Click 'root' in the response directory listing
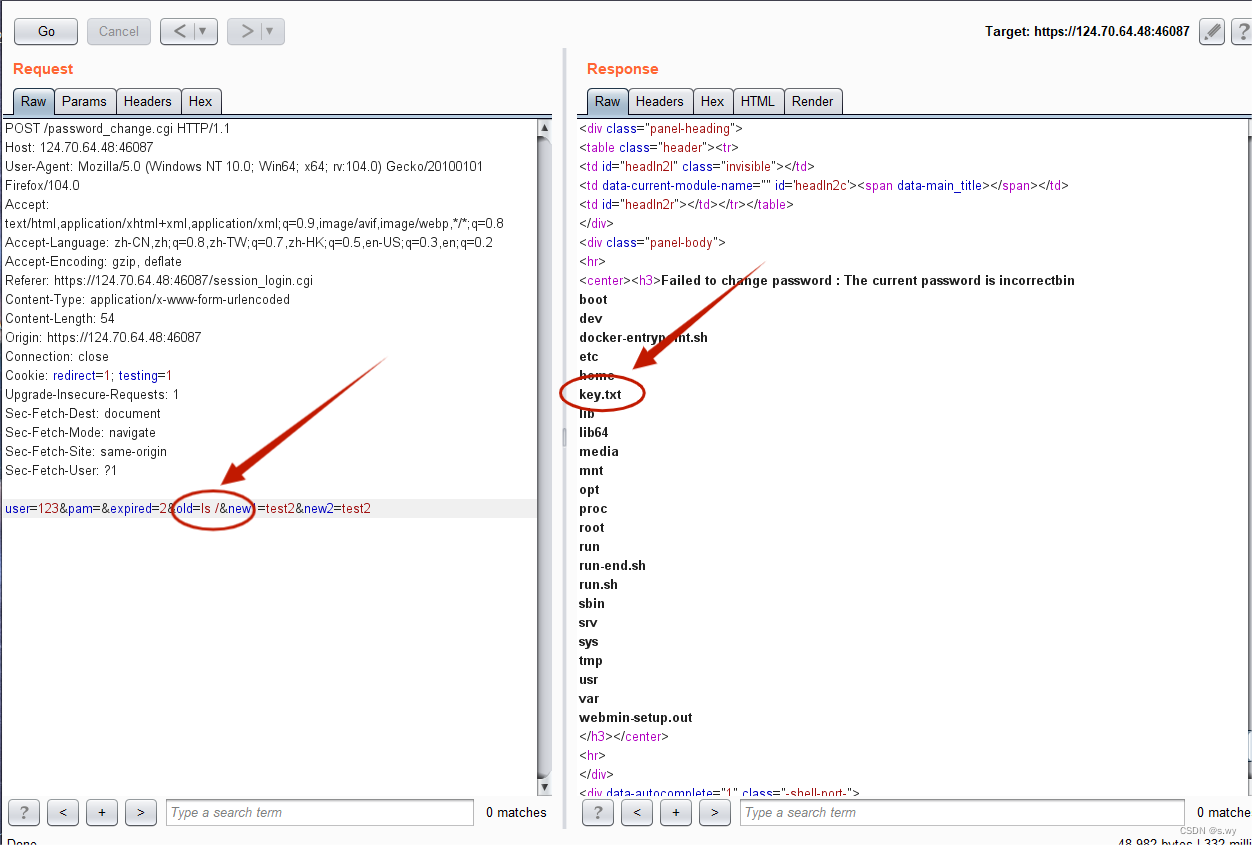Viewport: 1252px width, 845px height. [x=592, y=527]
